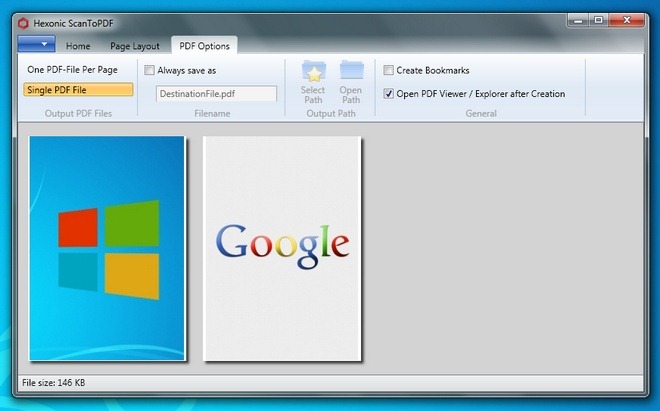This screenshot has height=411, width=660.
Task: Switch to the Page Layout tab
Action: [x=135, y=46]
